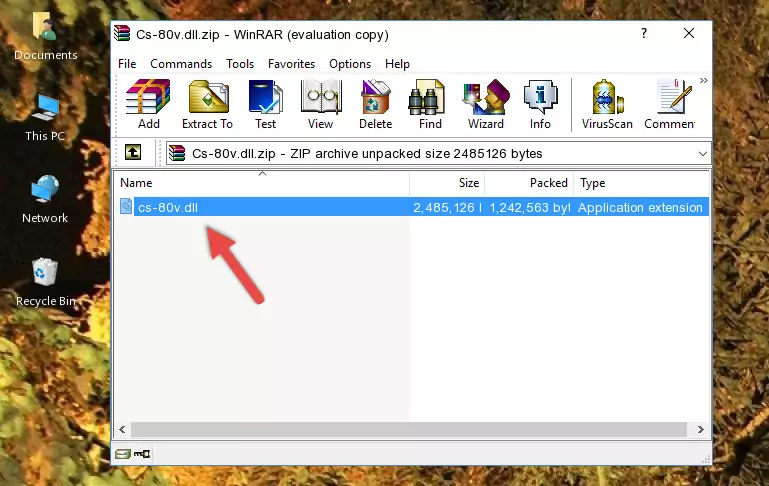Open the Favorites menu
Viewport: 769px width, 486px height.
(291, 64)
